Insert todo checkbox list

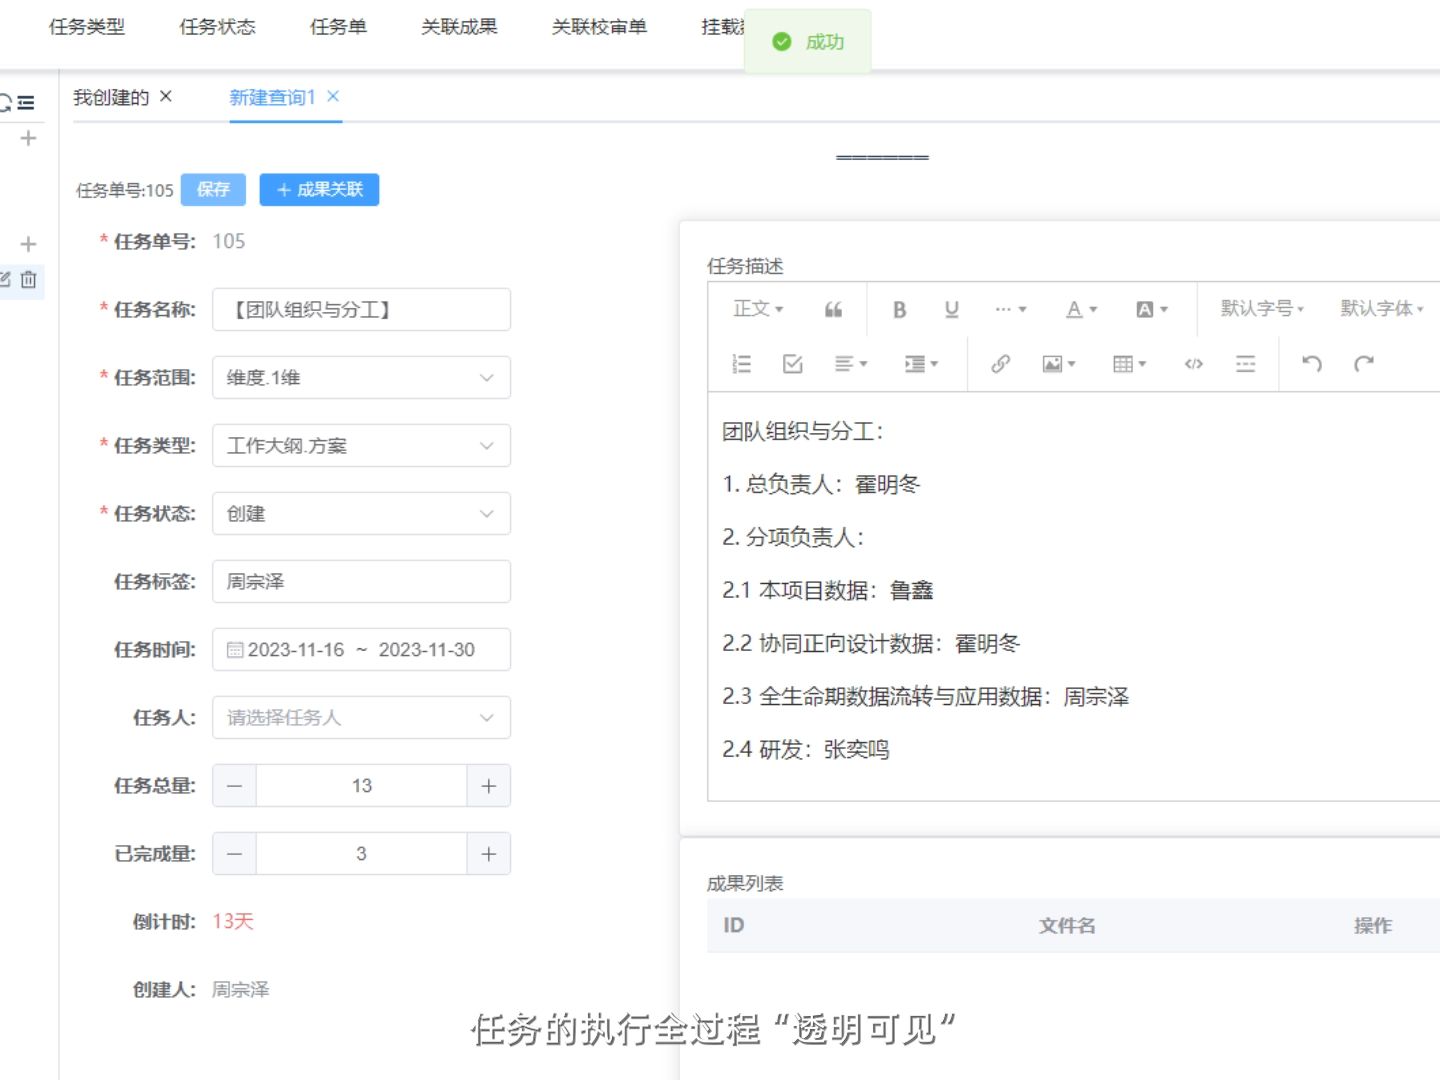[x=793, y=364]
